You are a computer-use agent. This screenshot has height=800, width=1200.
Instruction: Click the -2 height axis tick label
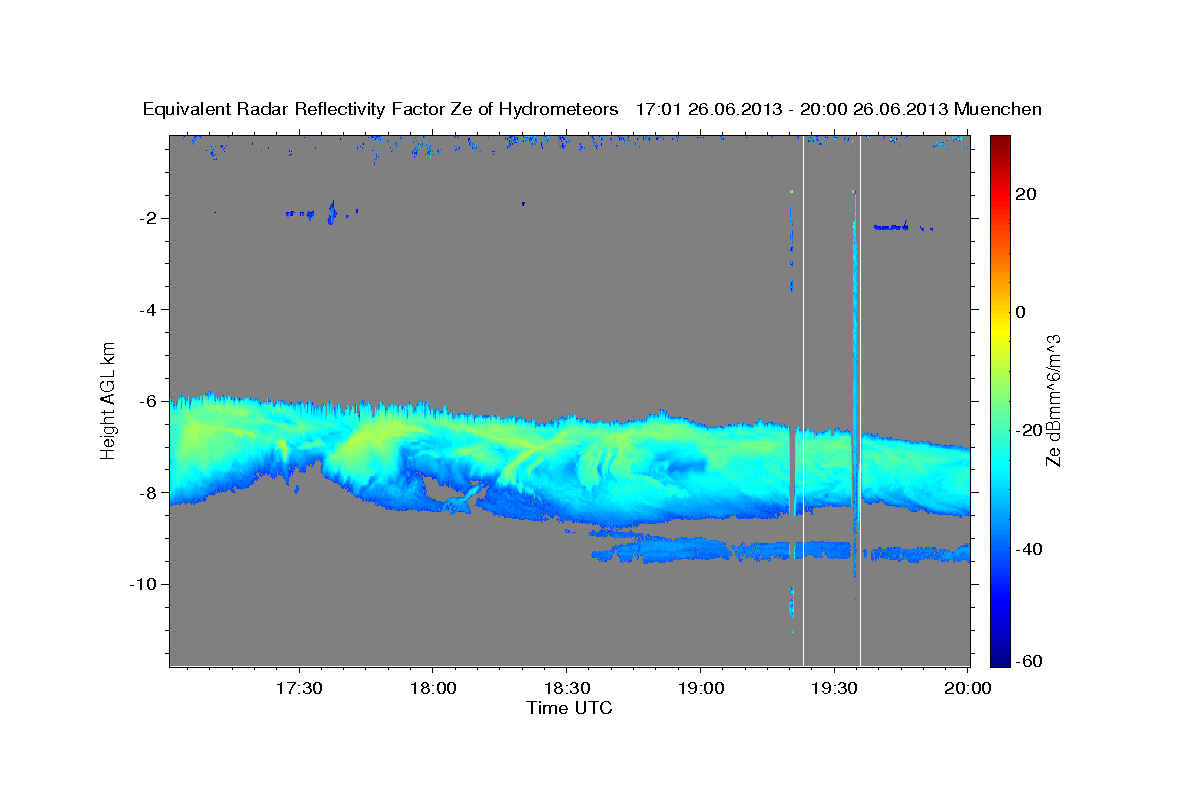[146, 218]
